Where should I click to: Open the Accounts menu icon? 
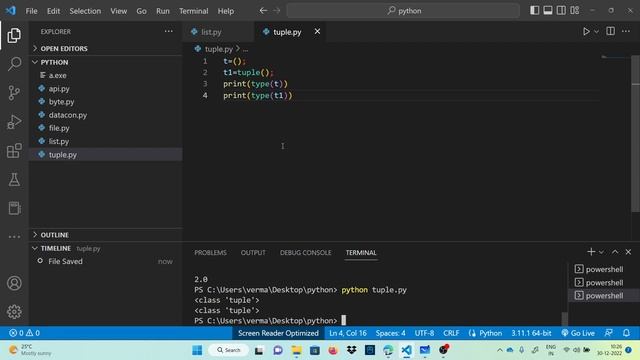(14, 283)
